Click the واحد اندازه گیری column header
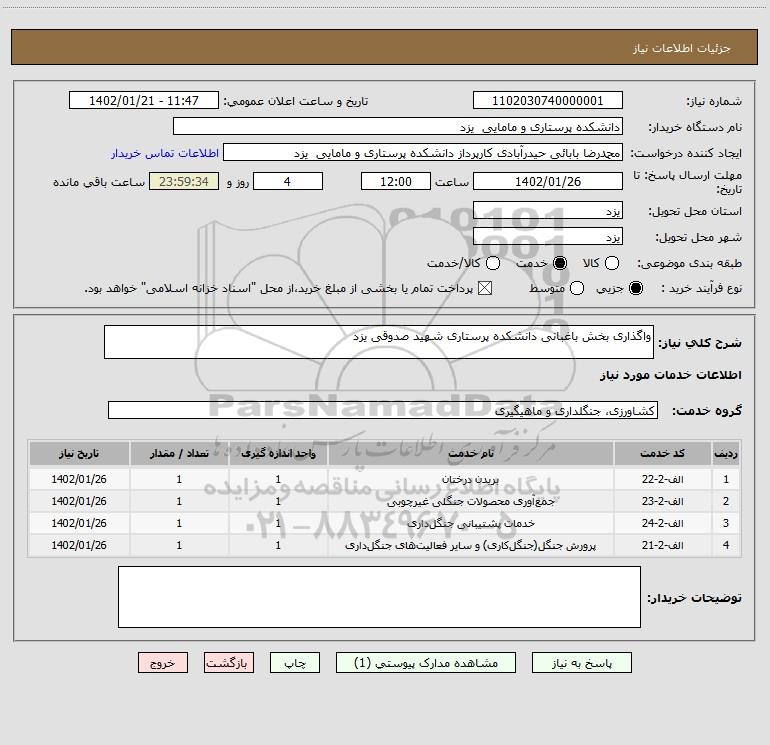770x745 pixels. click(278, 453)
